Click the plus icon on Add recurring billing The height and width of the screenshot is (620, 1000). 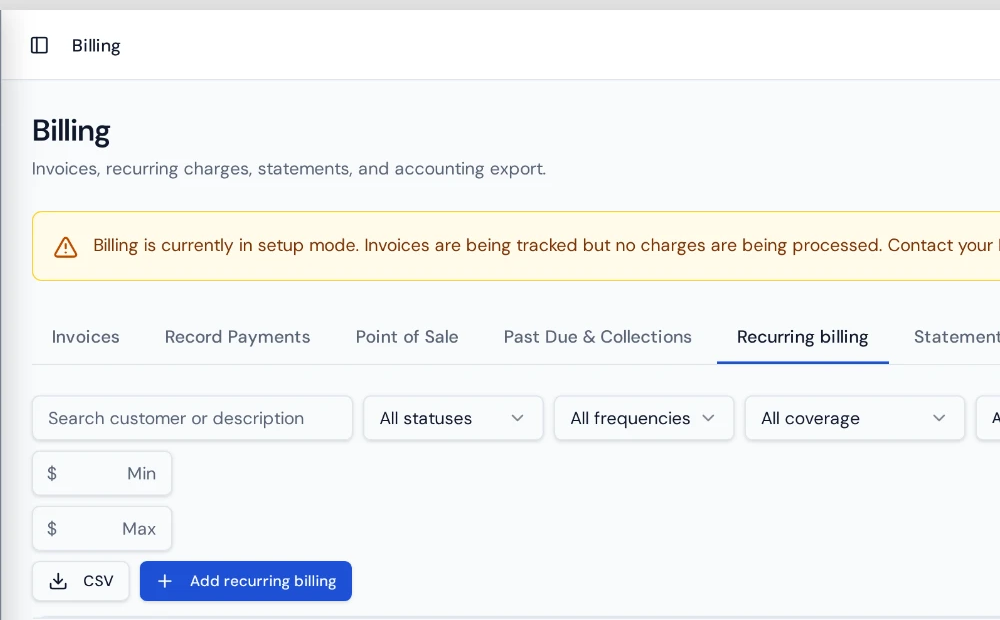[165, 581]
